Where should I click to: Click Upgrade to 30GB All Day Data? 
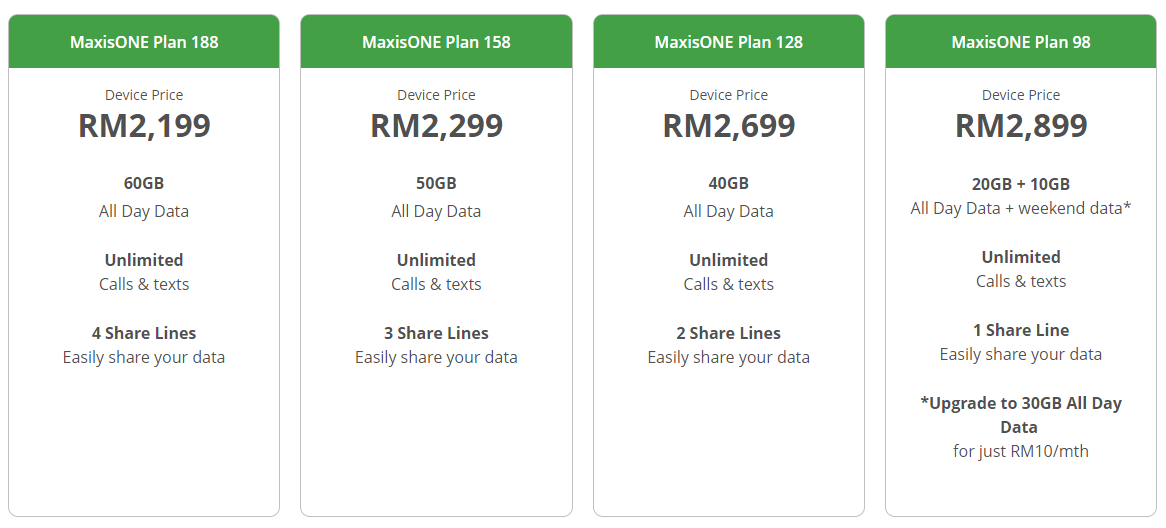1021,414
